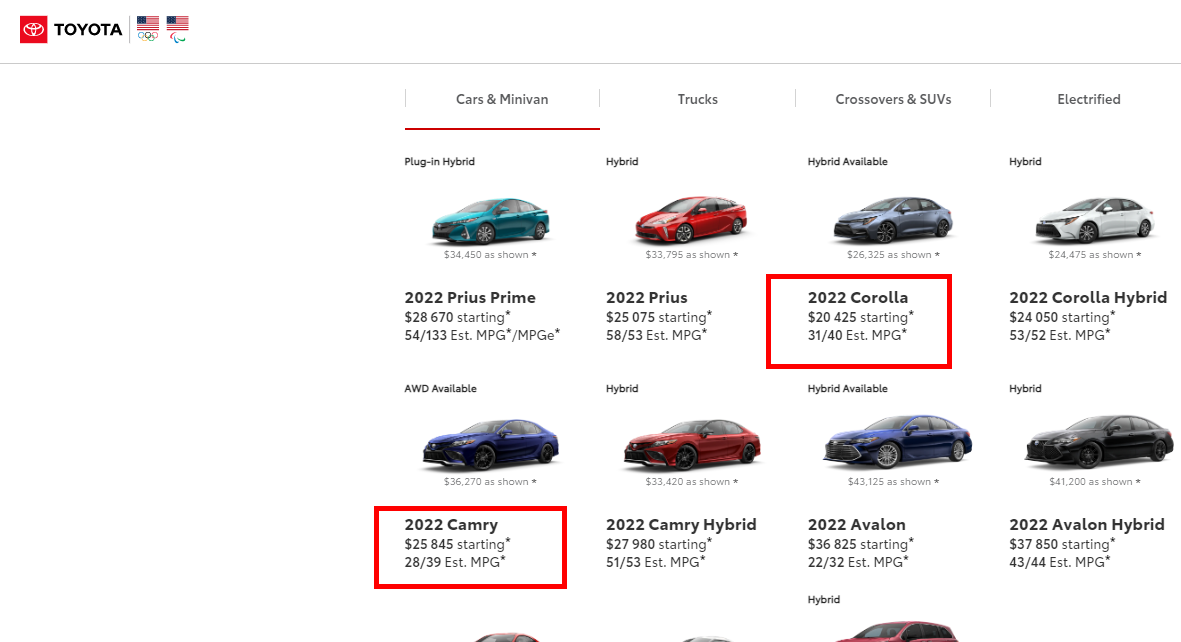The height and width of the screenshot is (642, 1181).
Task: Click the '$24,475 as shown' caption
Action: point(1094,255)
